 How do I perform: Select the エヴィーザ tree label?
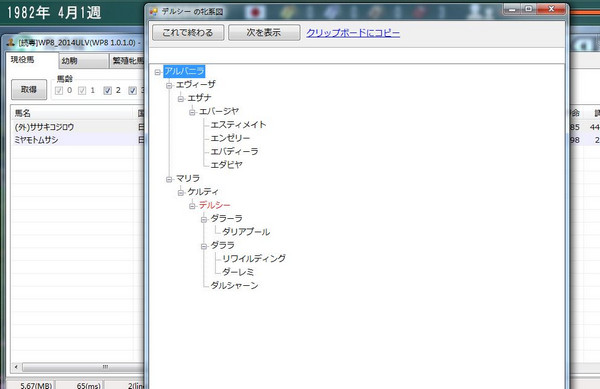[x=196, y=85]
